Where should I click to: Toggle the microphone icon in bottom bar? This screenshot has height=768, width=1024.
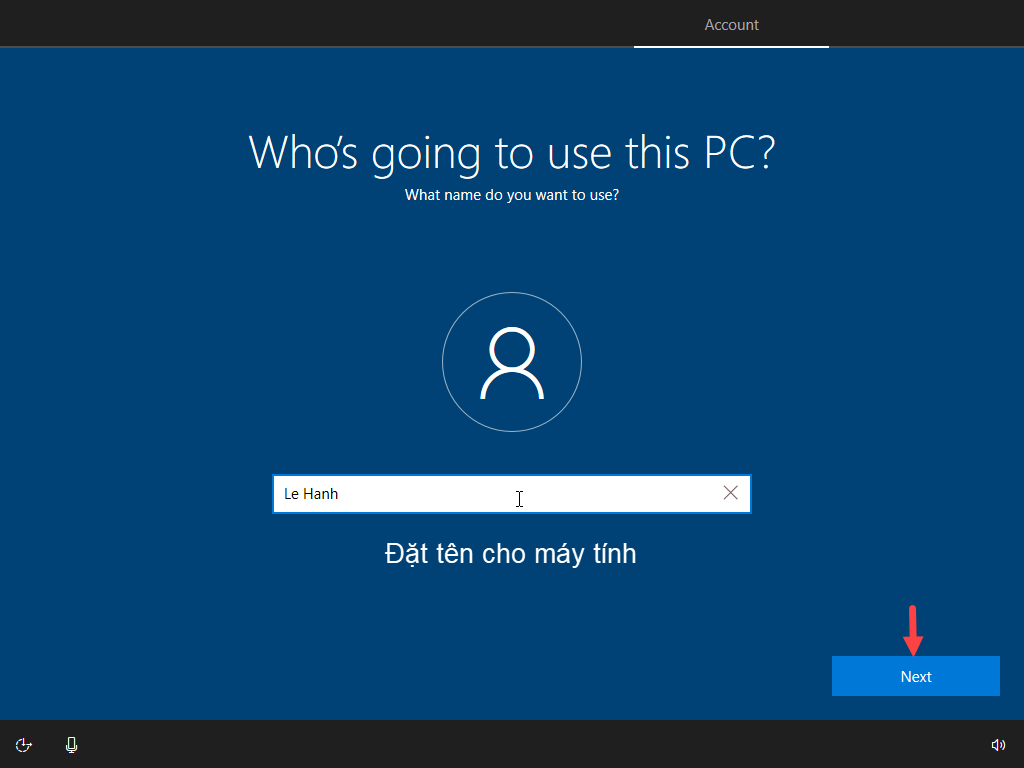[72, 745]
